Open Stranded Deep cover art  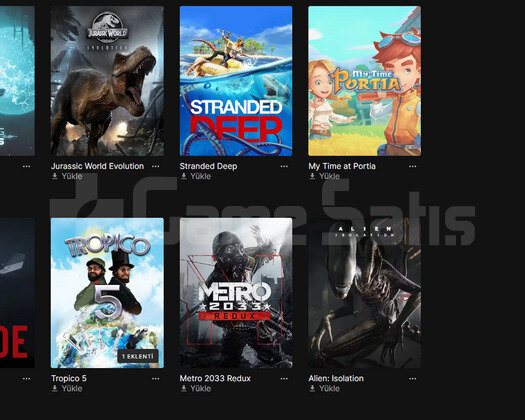(236, 81)
